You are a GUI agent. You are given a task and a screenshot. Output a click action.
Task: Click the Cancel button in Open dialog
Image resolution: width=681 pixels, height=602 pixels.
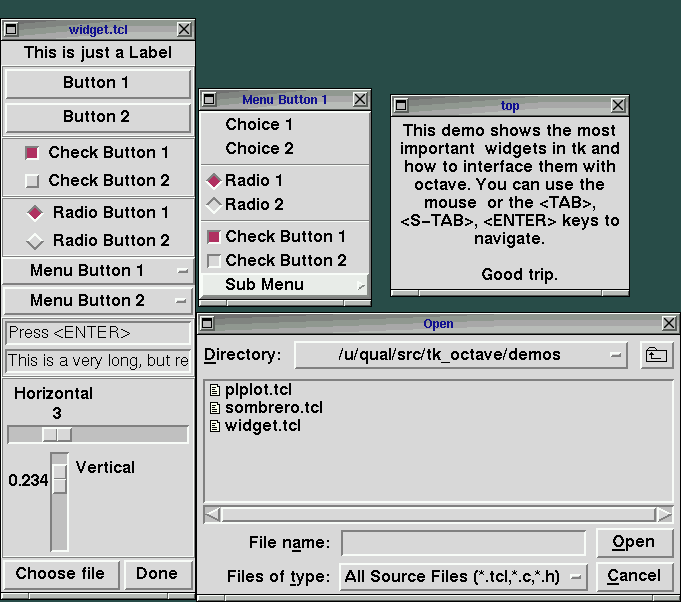[x=633, y=576]
